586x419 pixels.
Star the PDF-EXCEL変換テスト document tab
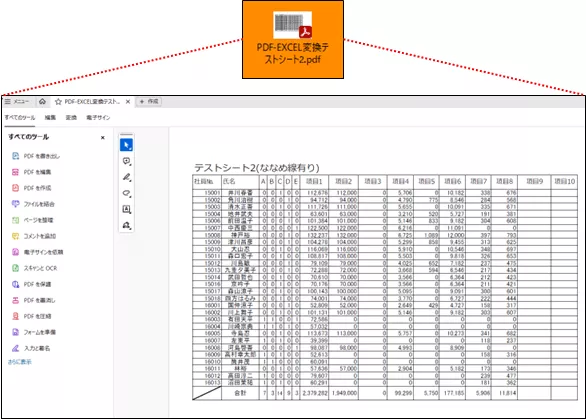(x=58, y=102)
